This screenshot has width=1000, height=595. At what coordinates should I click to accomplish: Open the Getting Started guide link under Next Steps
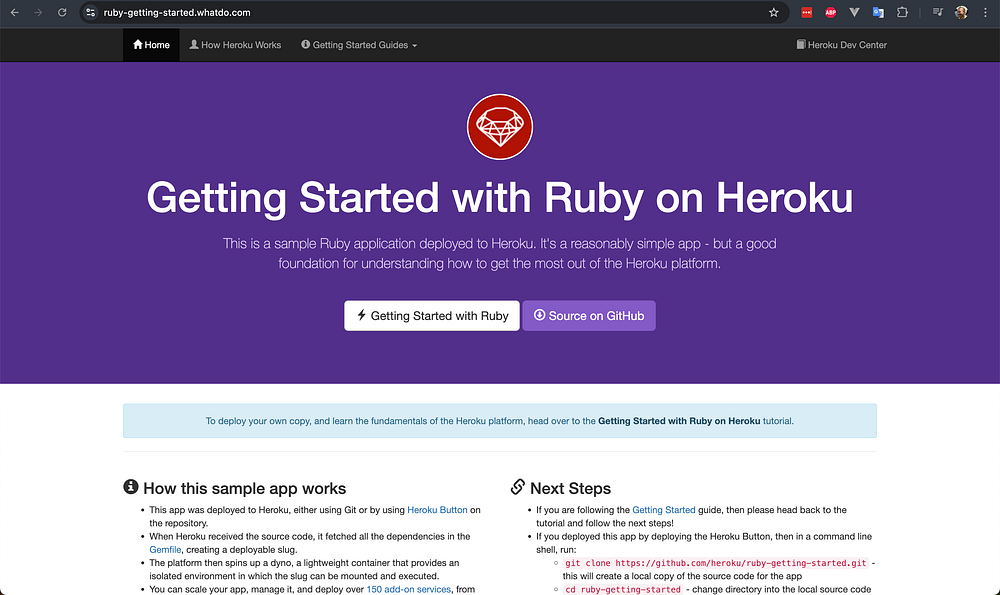[664, 510]
